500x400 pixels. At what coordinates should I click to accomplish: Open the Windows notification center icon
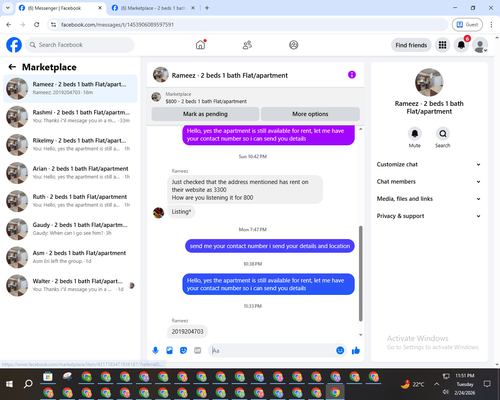[487, 384]
